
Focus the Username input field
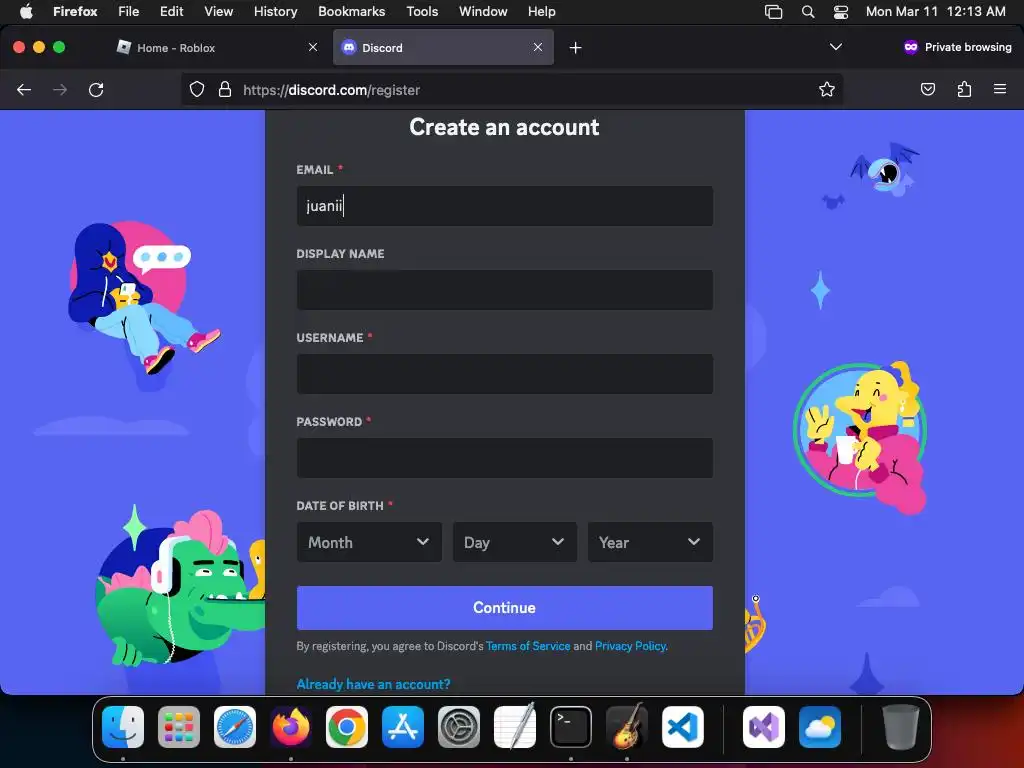tap(504, 374)
